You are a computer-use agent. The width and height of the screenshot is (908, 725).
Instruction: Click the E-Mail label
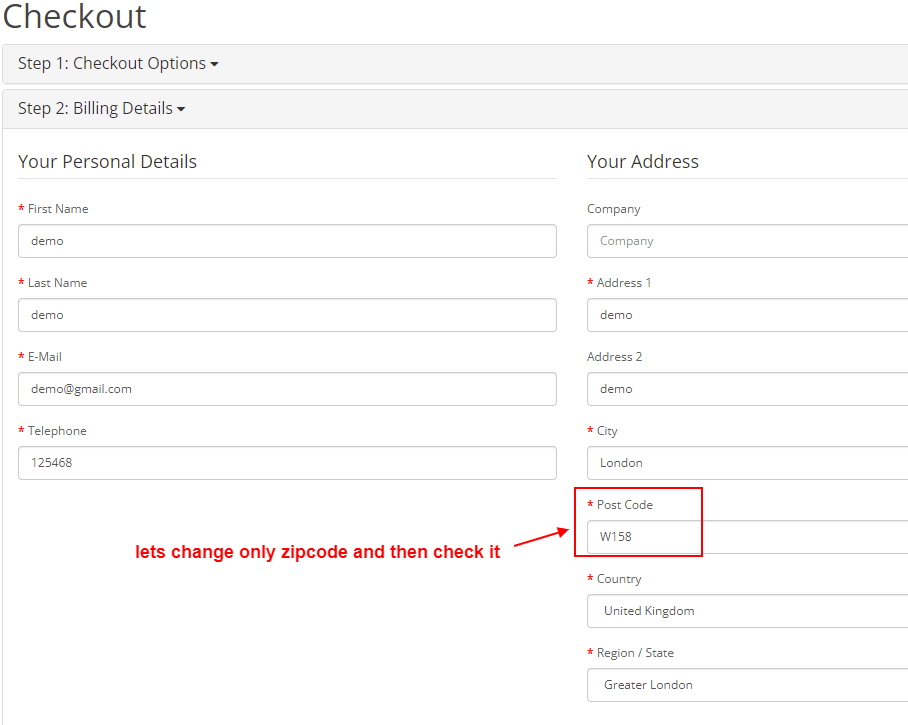coord(45,357)
